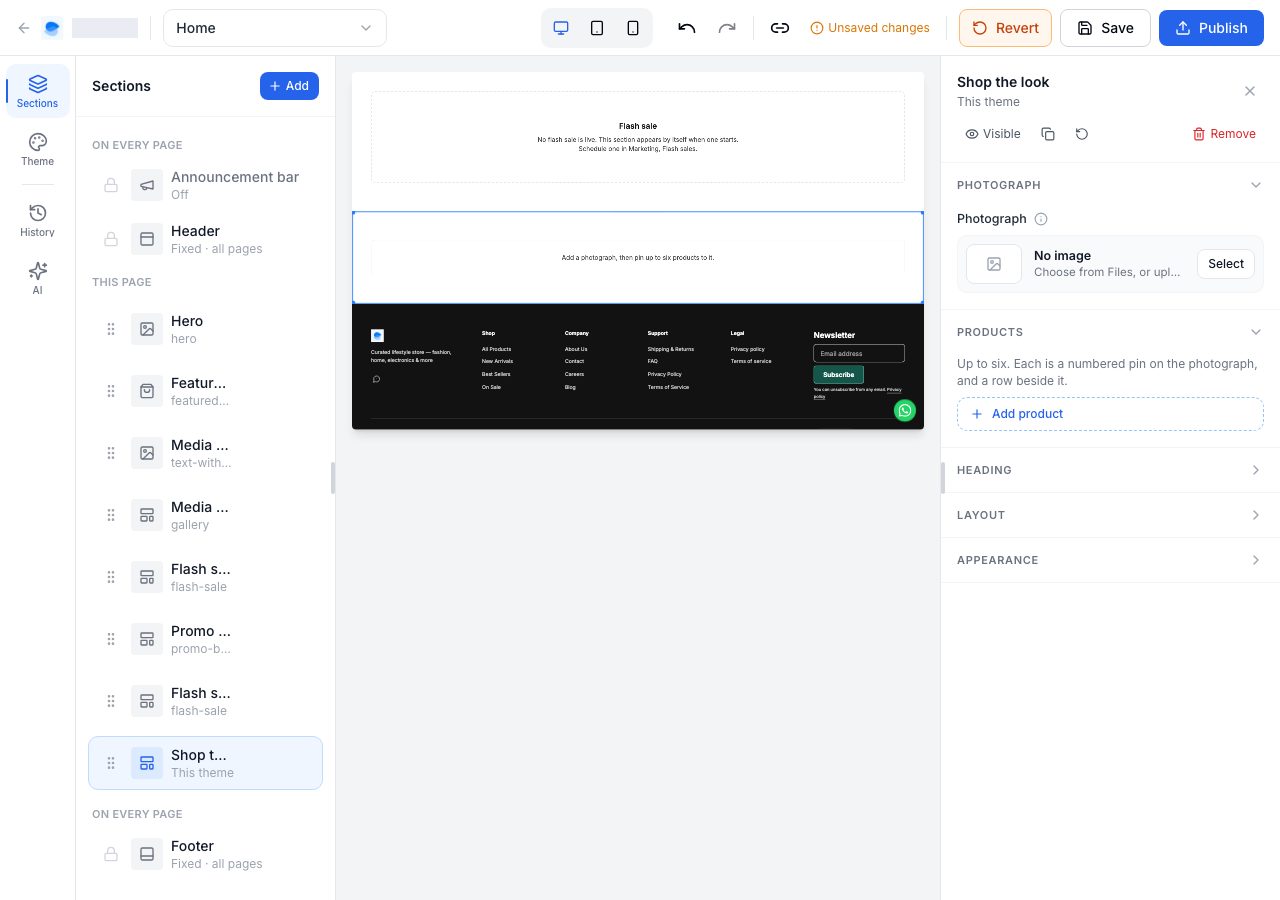Click the Add product button
The image size is (1280, 900).
click(x=1110, y=414)
